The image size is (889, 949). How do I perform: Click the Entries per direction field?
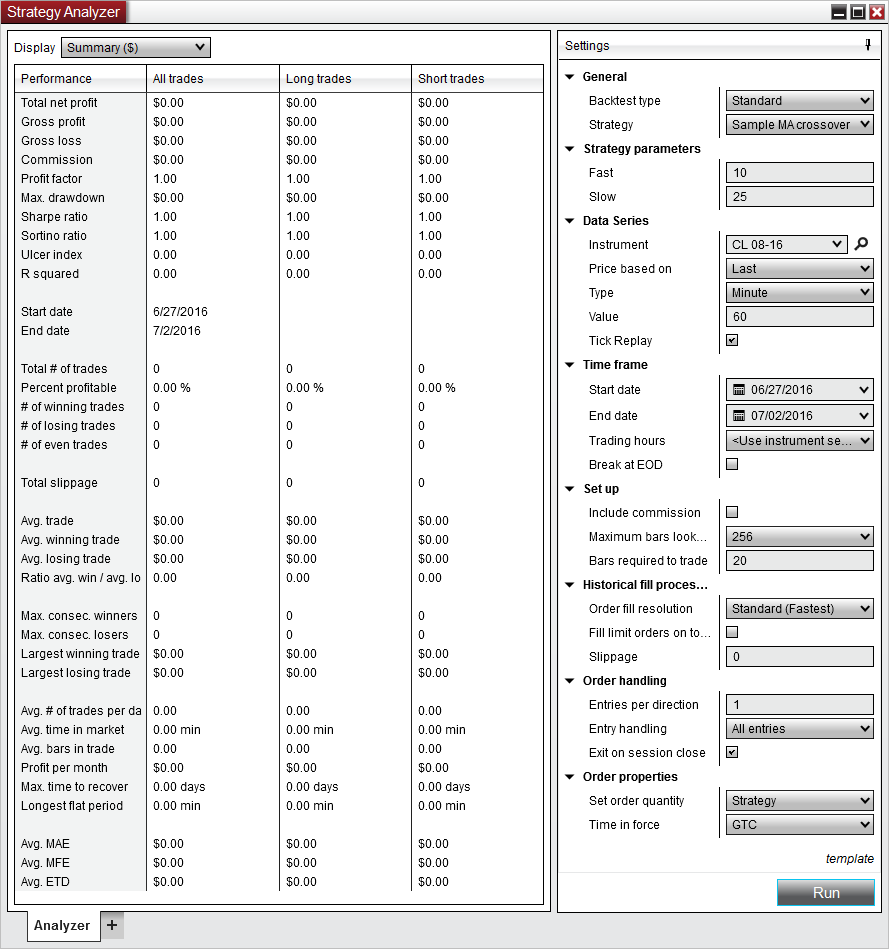click(x=799, y=704)
